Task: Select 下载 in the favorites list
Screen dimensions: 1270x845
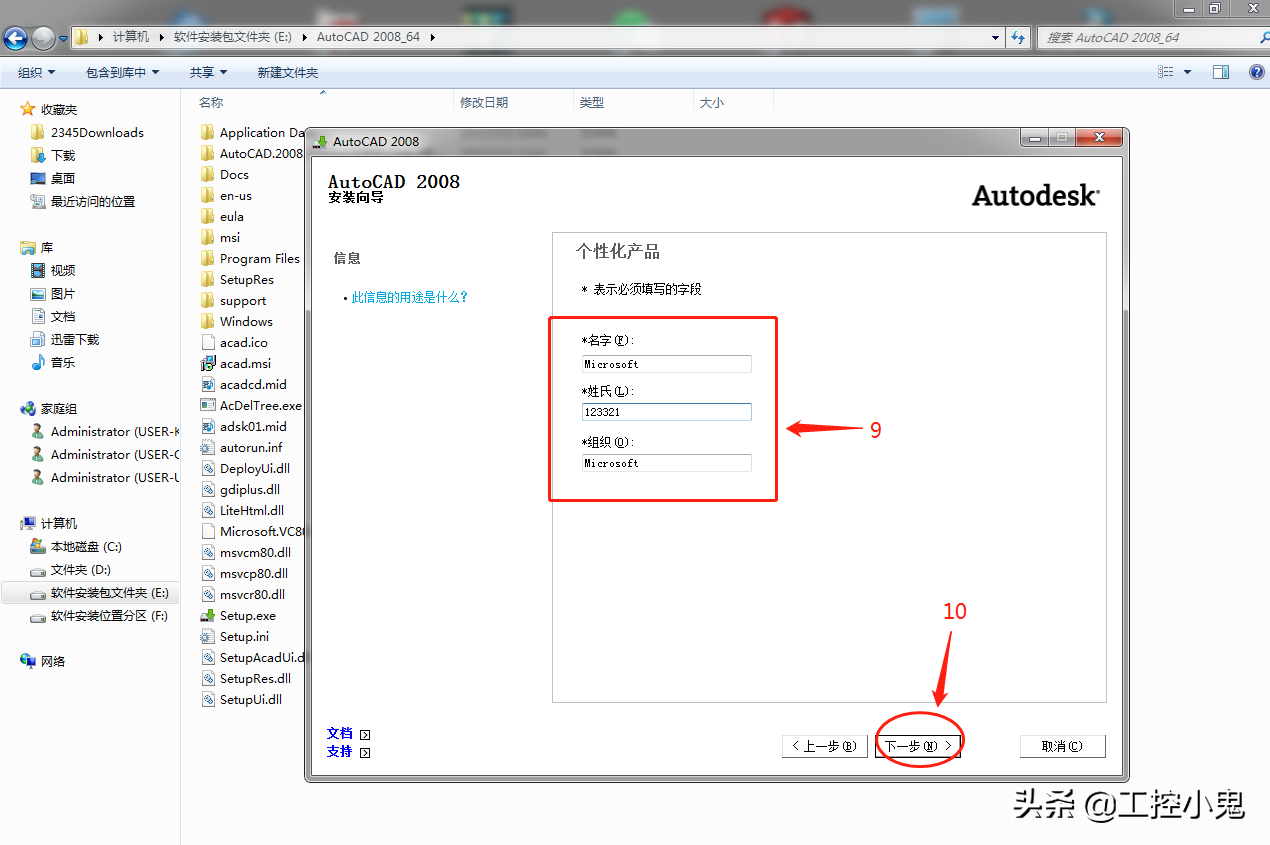Action: [x=63, y=155]
